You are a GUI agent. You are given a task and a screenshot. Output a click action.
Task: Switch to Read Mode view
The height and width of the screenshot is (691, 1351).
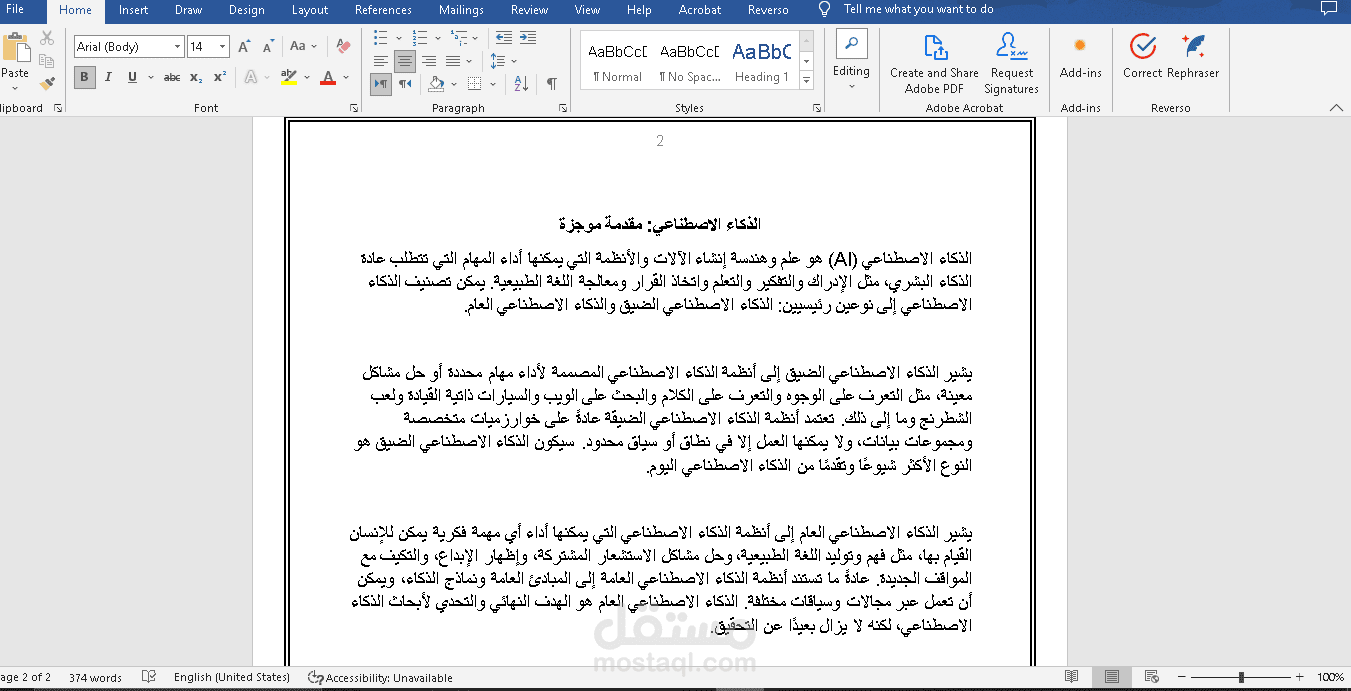click(x=1071, y=677)
